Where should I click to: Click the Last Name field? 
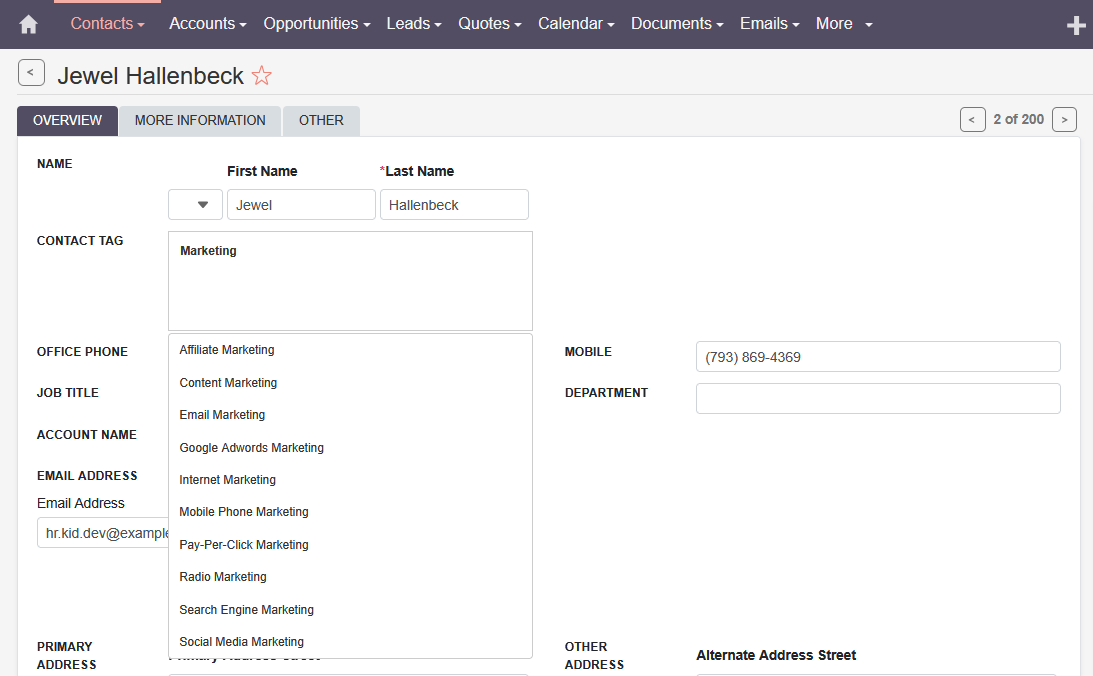tap(454, 205)
